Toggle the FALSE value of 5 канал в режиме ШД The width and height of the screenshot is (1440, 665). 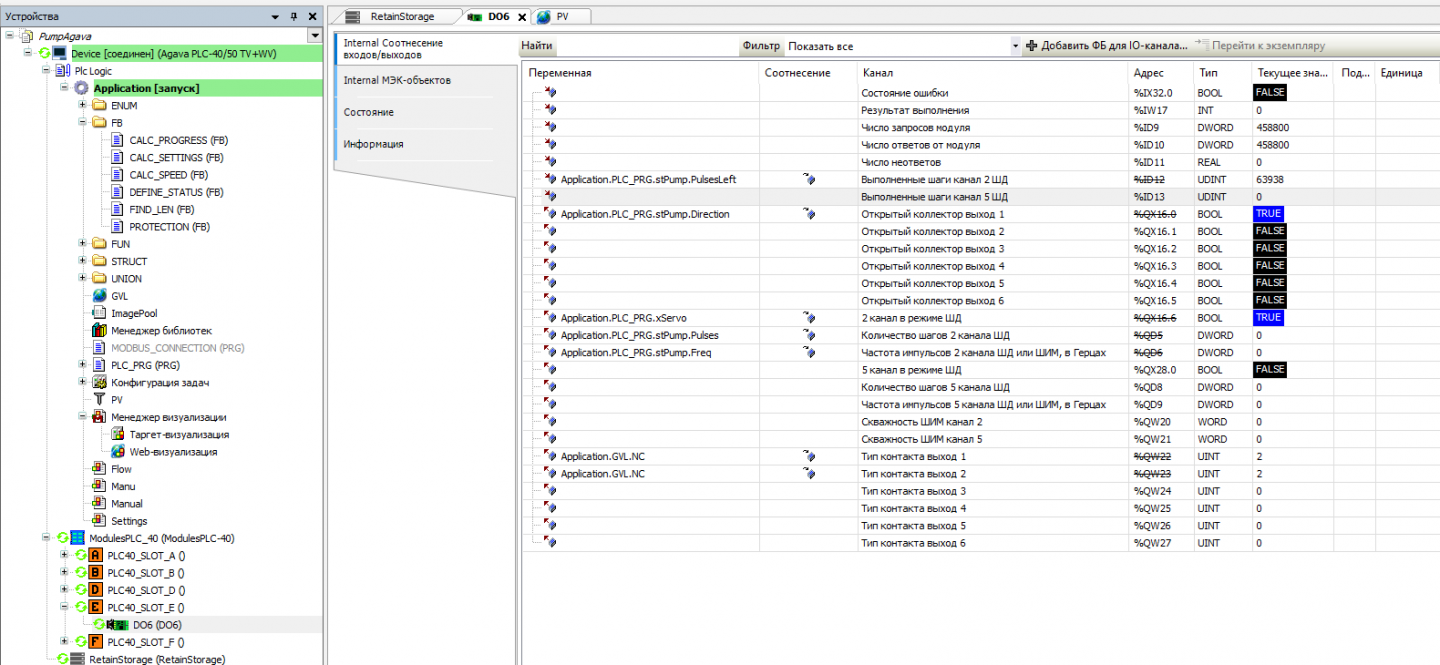[x=1269, y=370]
